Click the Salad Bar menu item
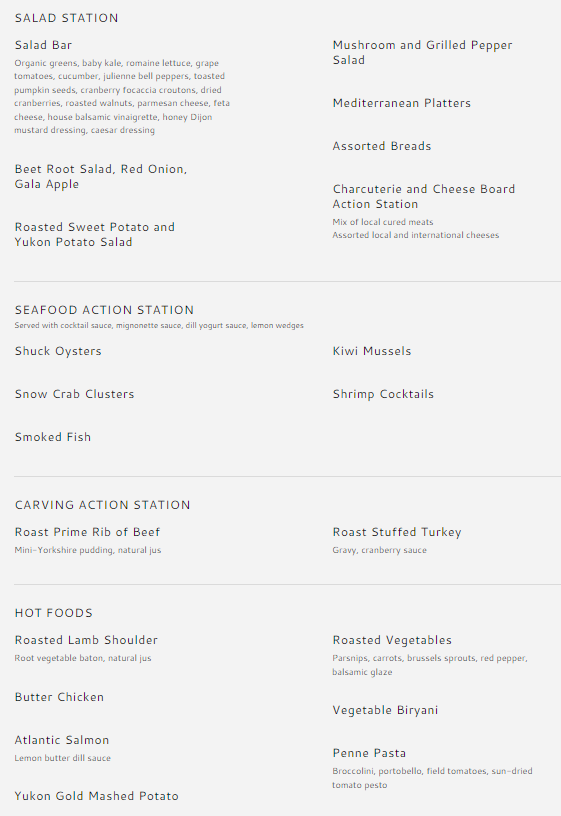Viewport: 561px width, 816px height. [x=43, y=45]
